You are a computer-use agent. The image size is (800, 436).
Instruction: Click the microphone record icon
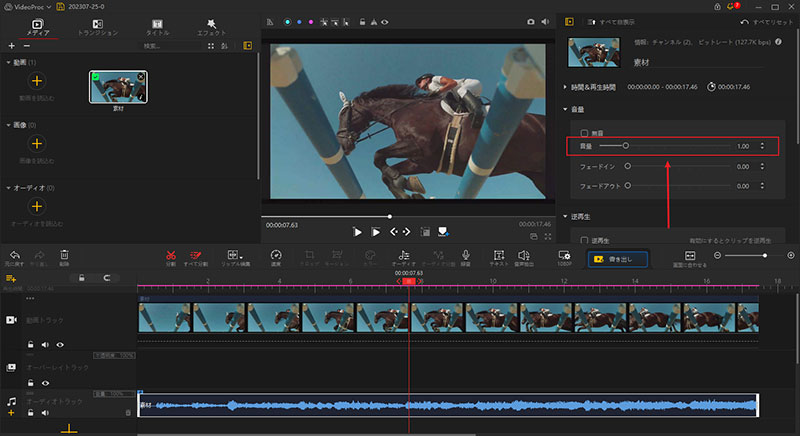465,255
